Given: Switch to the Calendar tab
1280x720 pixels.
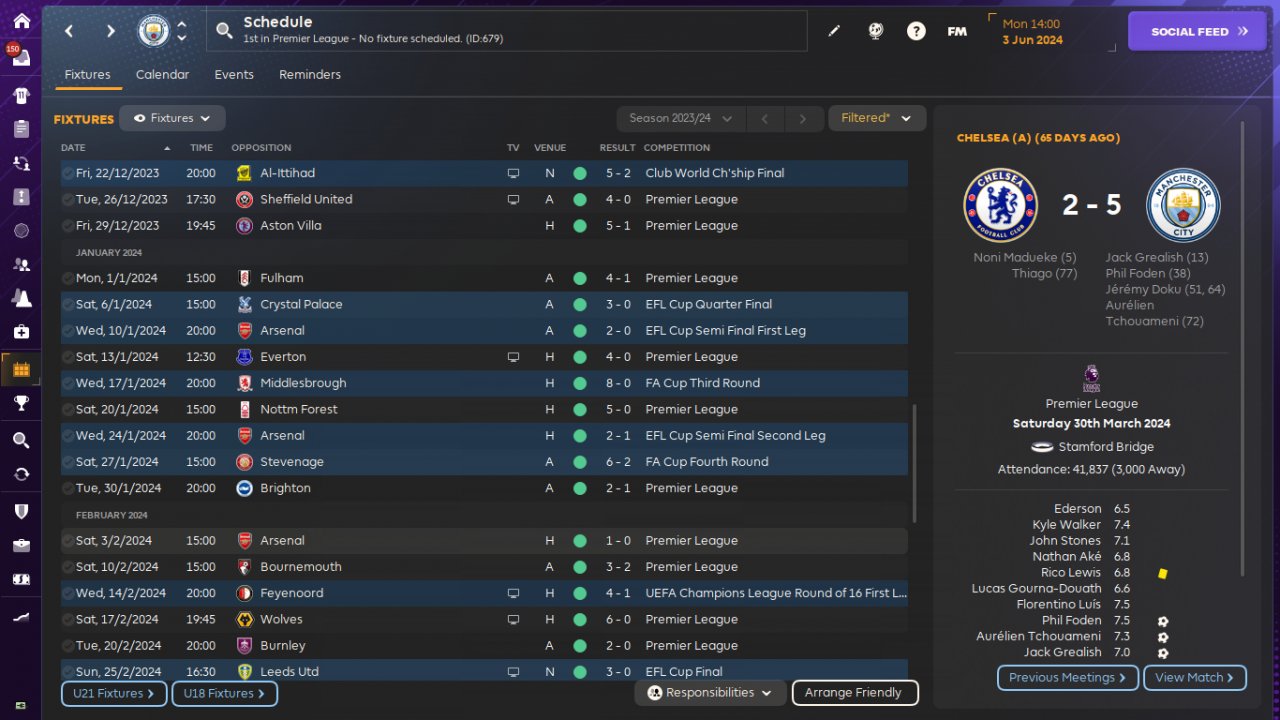Looking at the screenshot, I should [162, 75].
